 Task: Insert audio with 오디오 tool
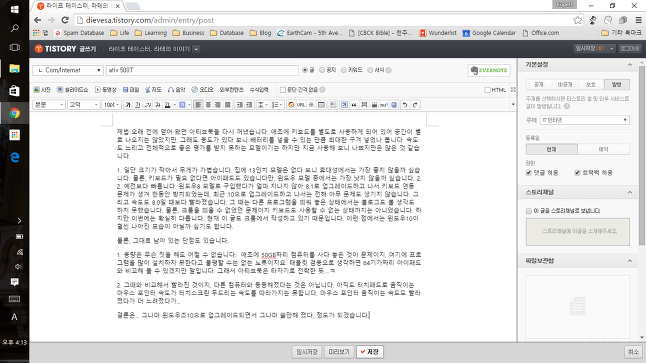tap(202, 89)
